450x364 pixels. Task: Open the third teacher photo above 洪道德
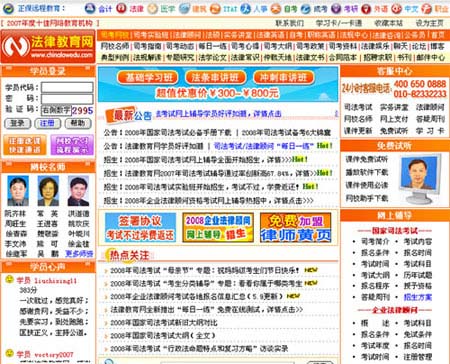(x=78, y=191)
